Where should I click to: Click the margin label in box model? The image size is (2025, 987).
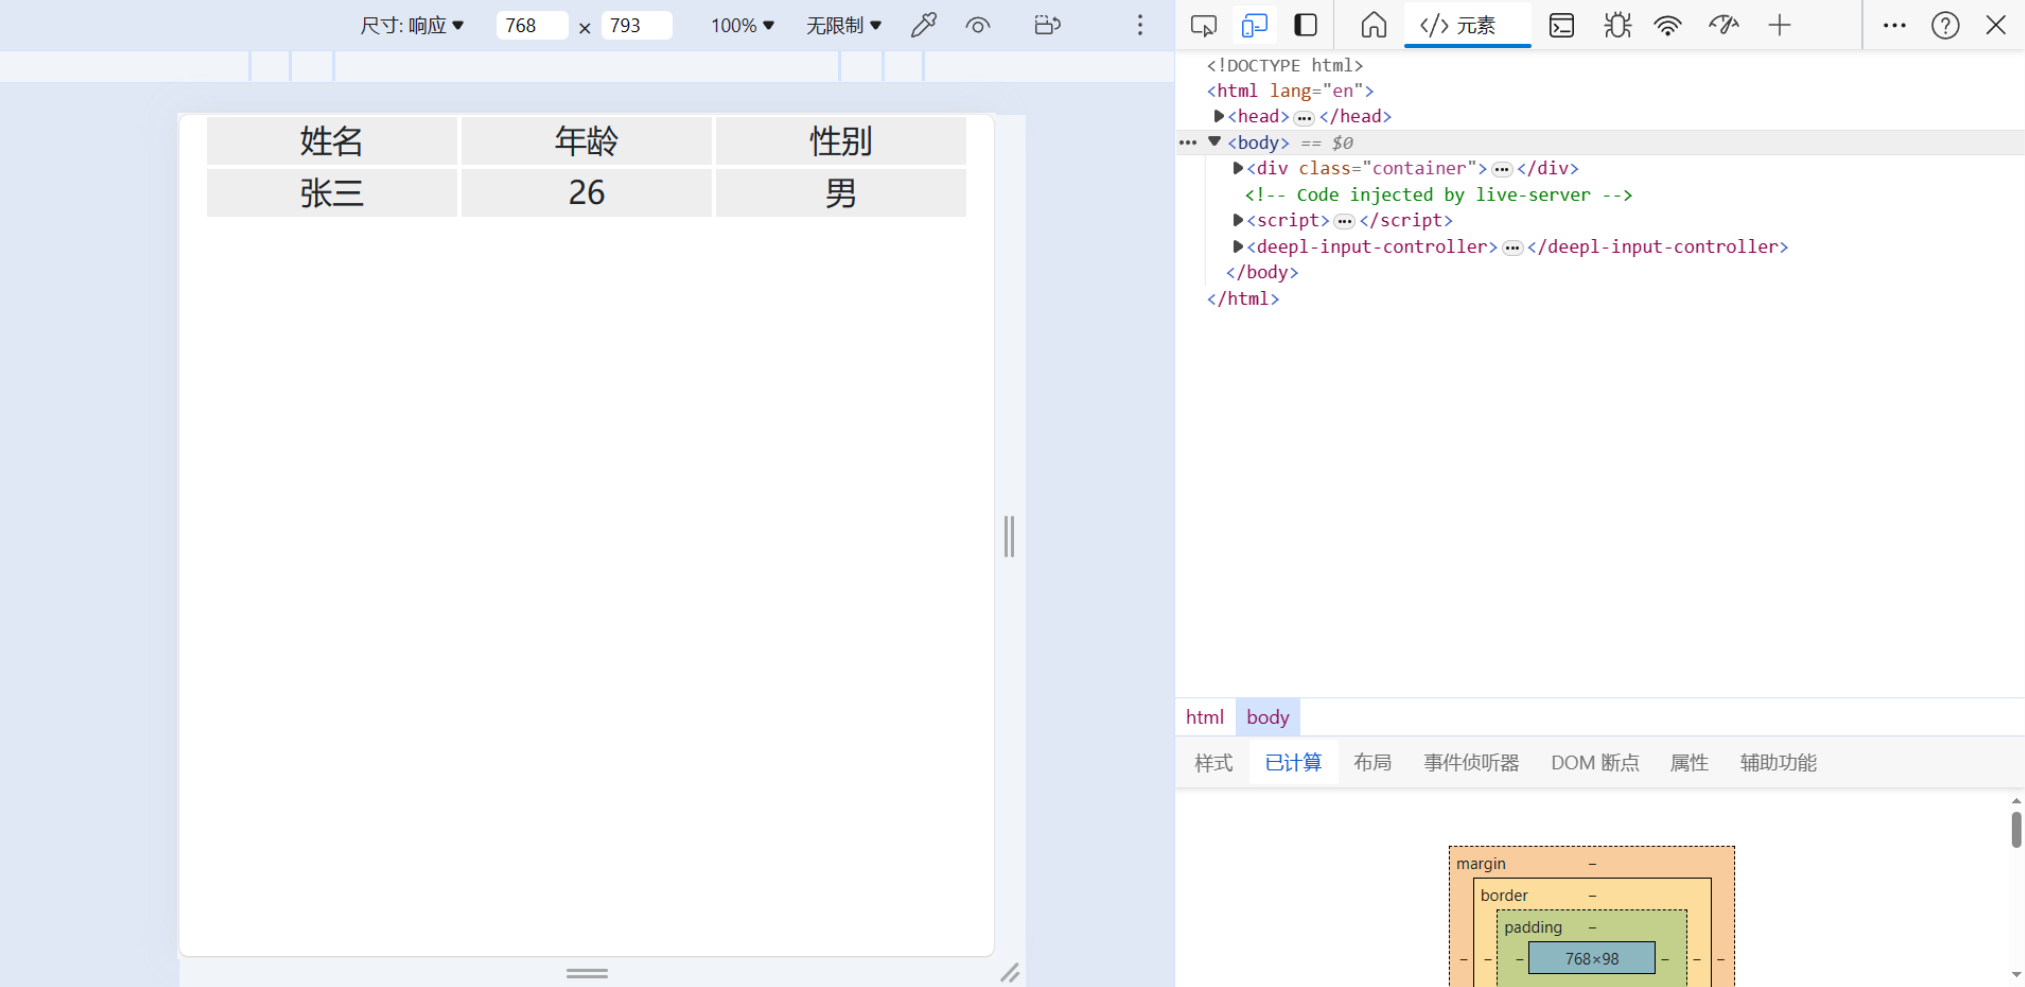coord(1481,863)
